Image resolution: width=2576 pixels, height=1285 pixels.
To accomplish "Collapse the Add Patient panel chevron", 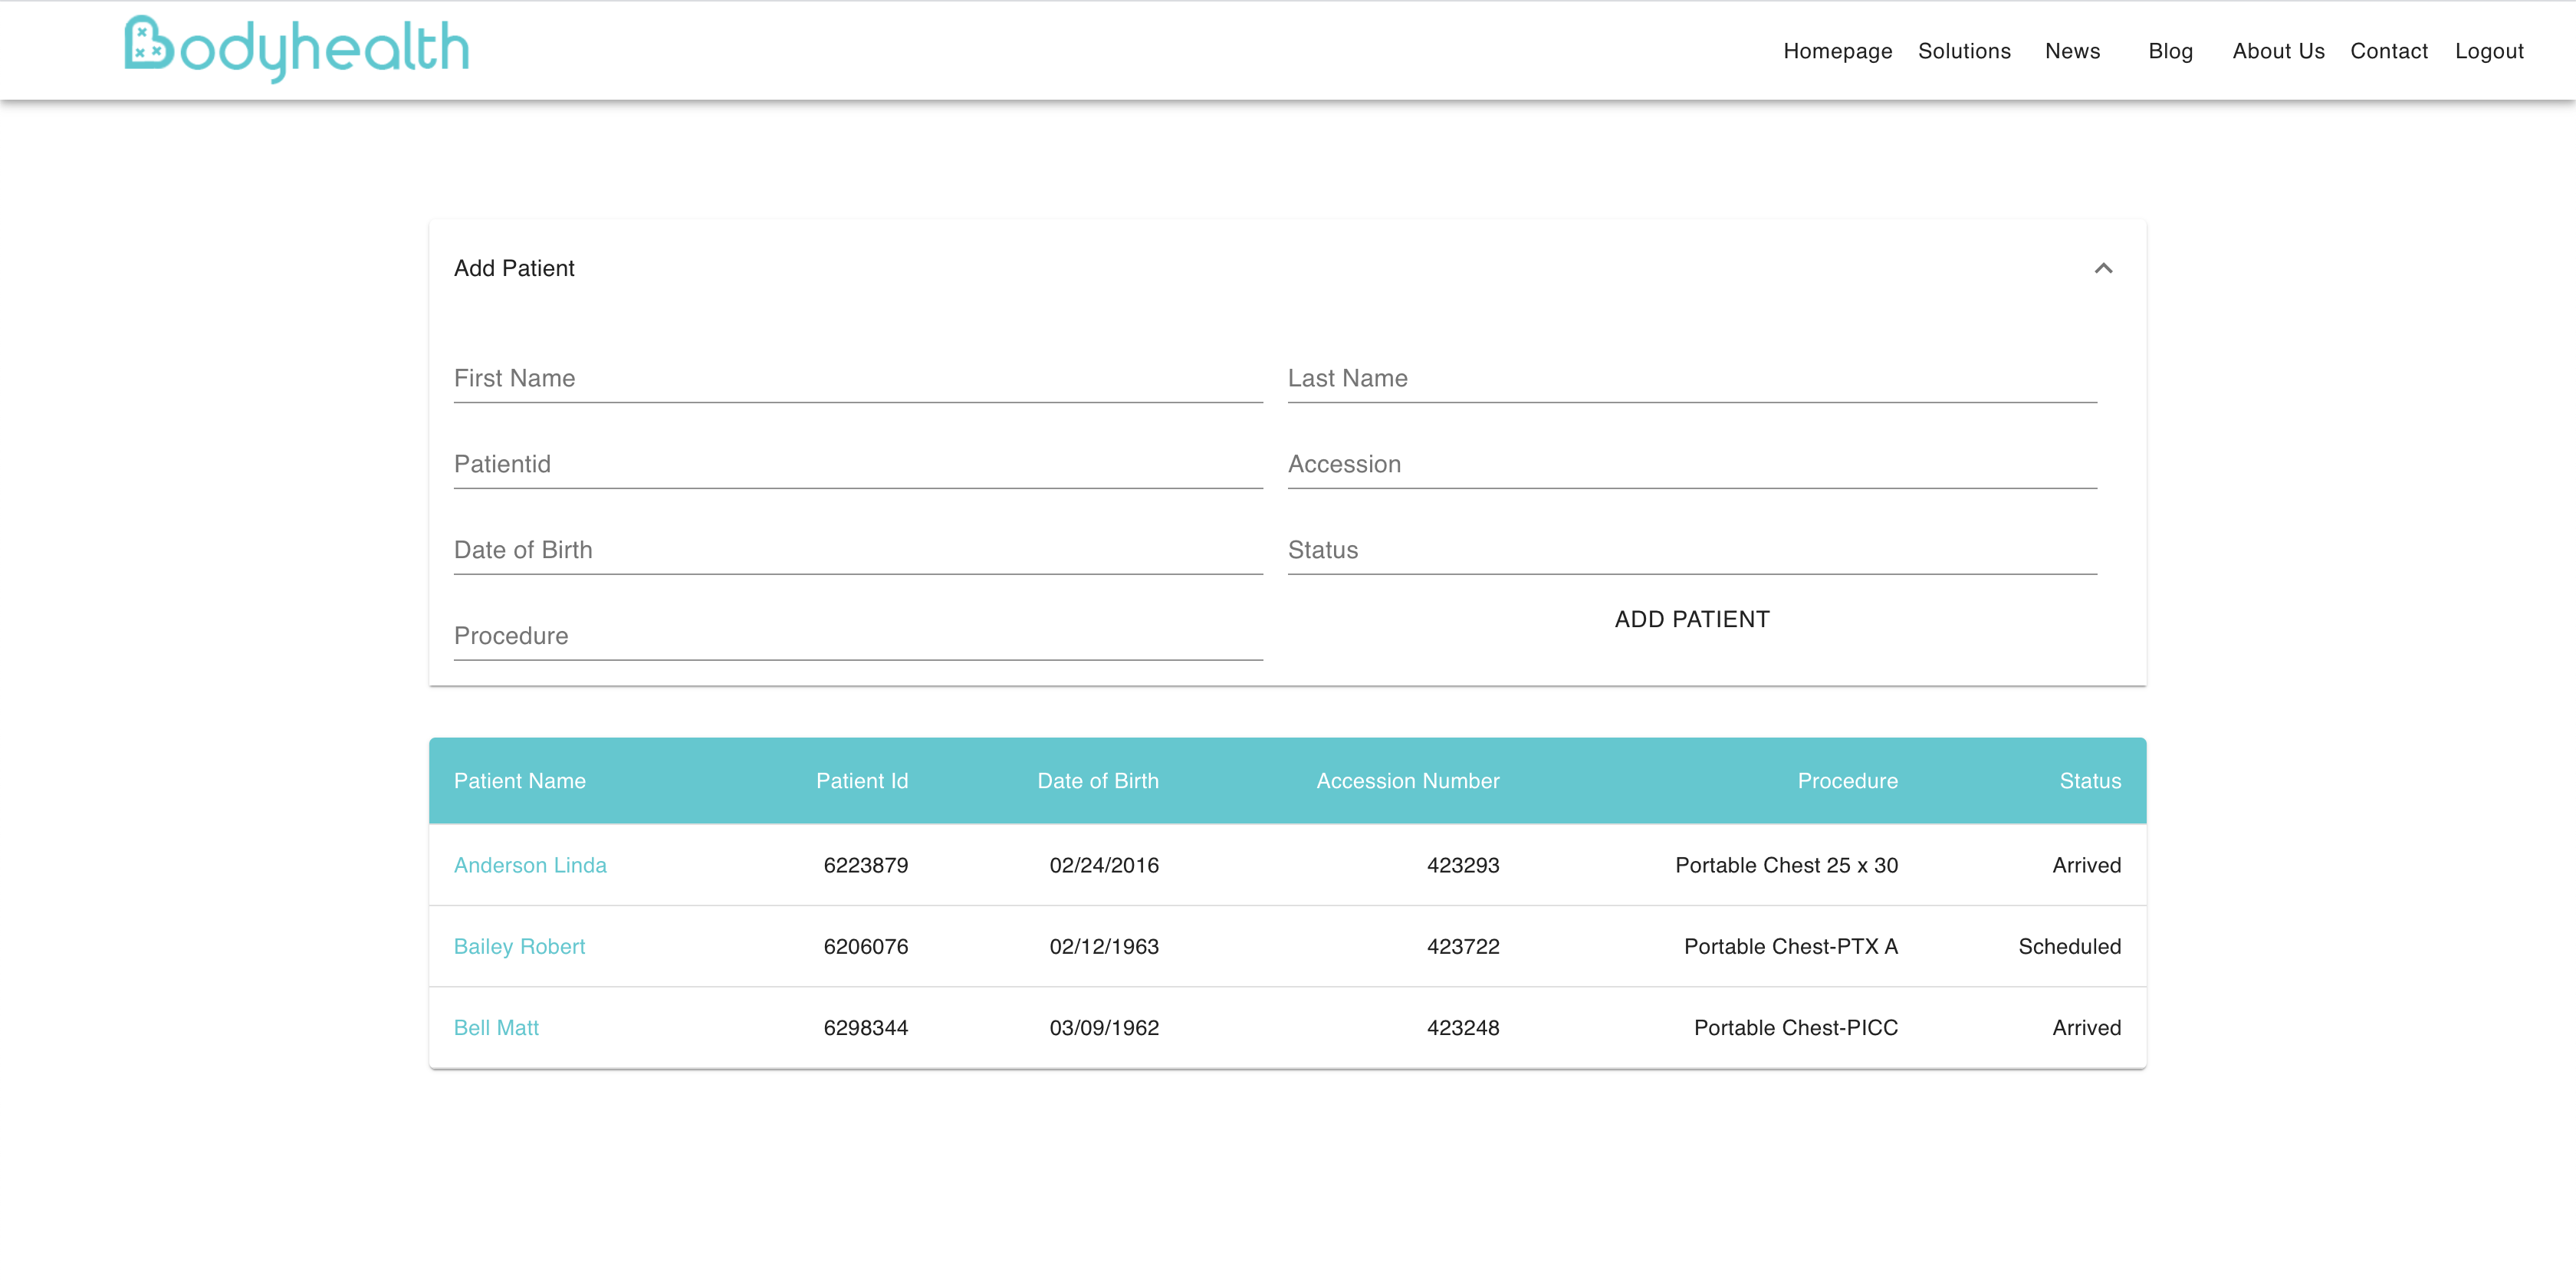I will tap(2103, 268).
